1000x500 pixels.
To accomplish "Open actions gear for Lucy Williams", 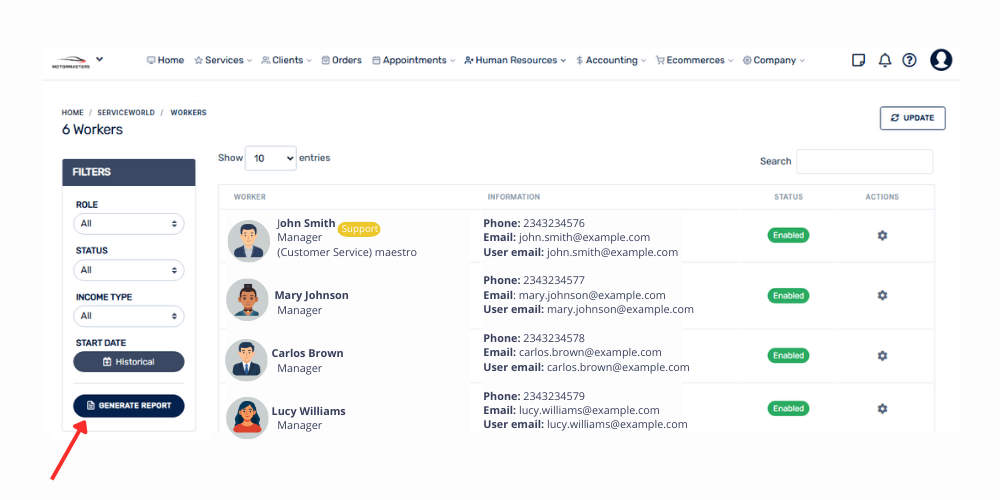I will pos(882,409).
